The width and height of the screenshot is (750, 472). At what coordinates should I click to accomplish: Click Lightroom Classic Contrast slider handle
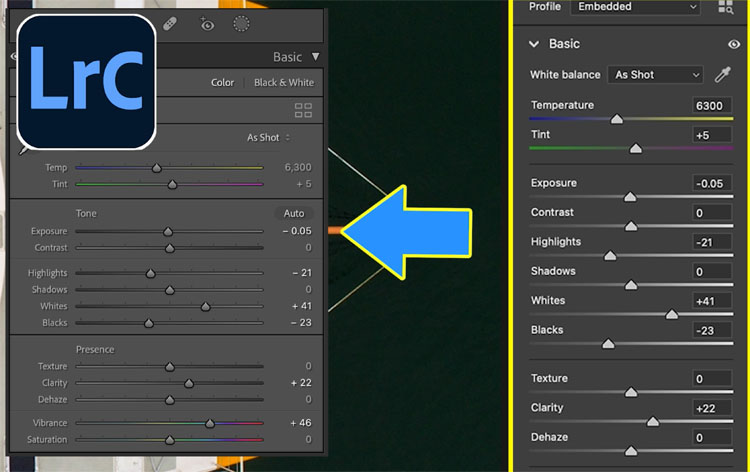tap(169, 248)
